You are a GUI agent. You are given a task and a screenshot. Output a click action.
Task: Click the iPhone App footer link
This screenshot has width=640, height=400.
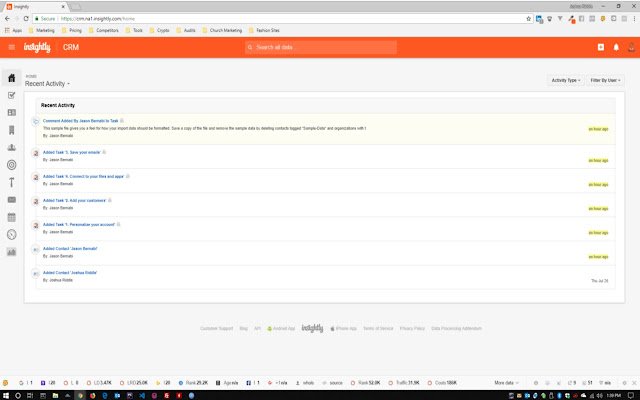tap(344, 329)
